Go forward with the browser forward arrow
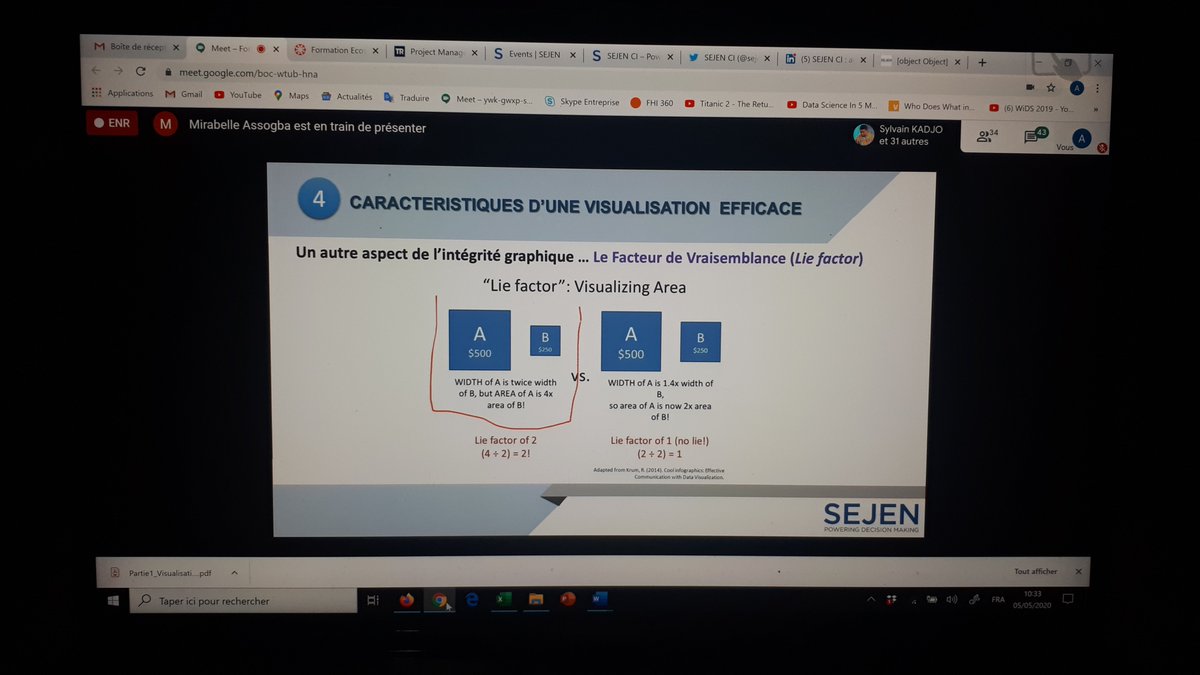Viewport: 1200px width, 675px height. (x=118, y=71)
